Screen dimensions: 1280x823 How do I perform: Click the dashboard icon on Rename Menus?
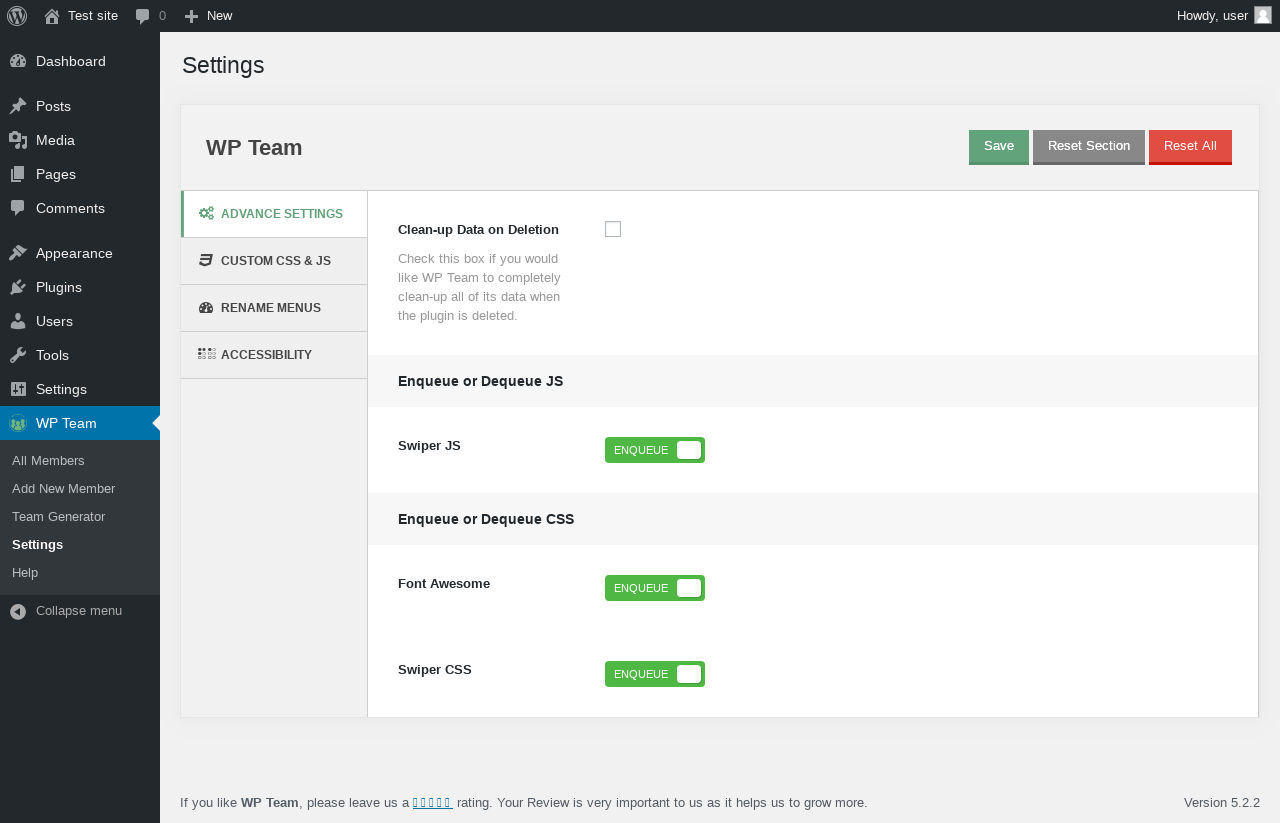click(206, 307)
